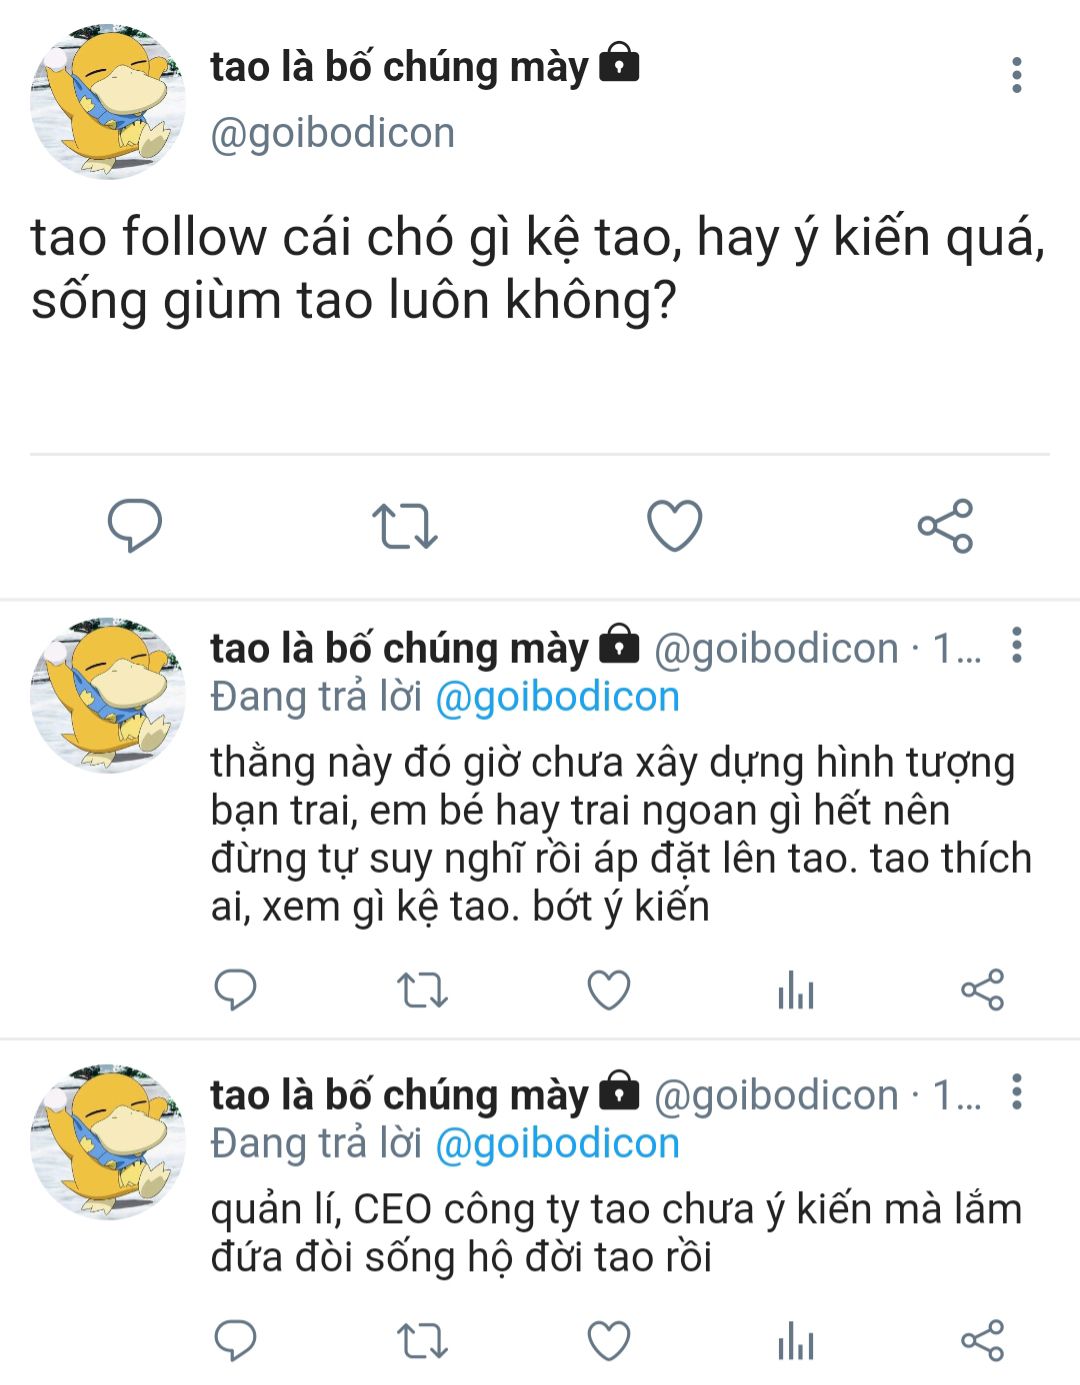Open main tweet author's Psyduck avatar
Viewport: 1080px width, 1385px height.
[x=108, y=102]
